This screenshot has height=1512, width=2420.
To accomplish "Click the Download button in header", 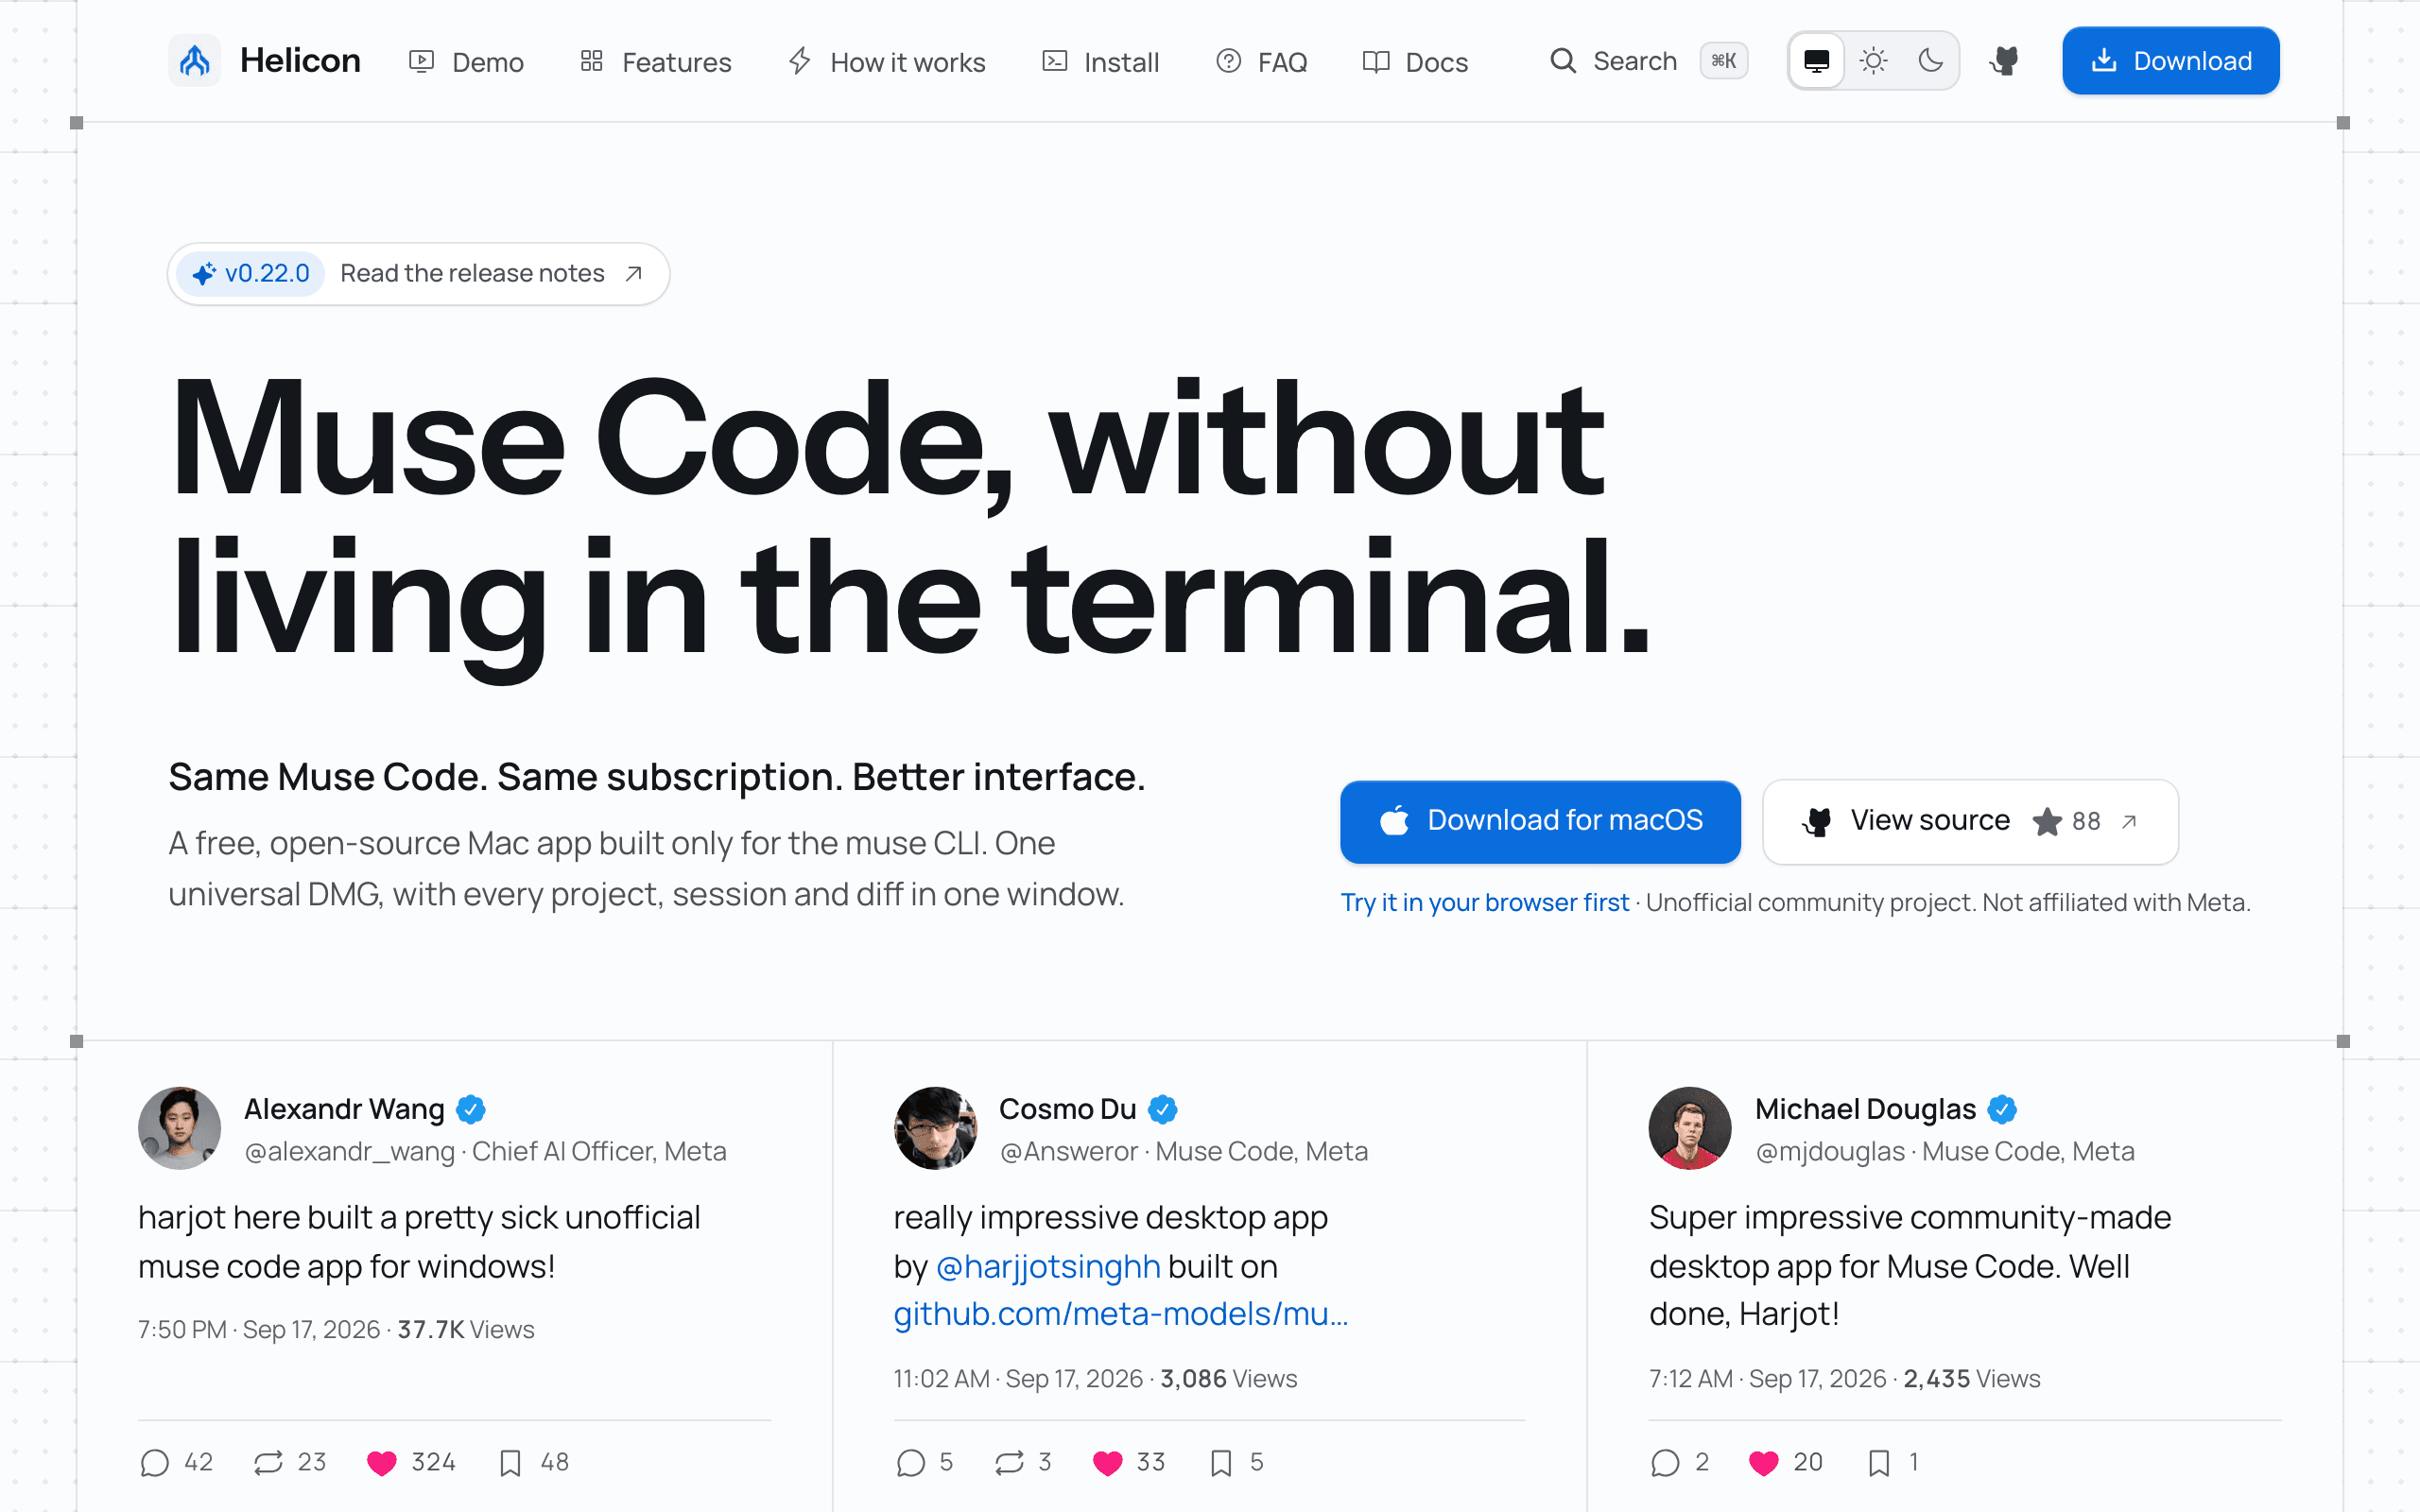I will [x=2171, y=61].
